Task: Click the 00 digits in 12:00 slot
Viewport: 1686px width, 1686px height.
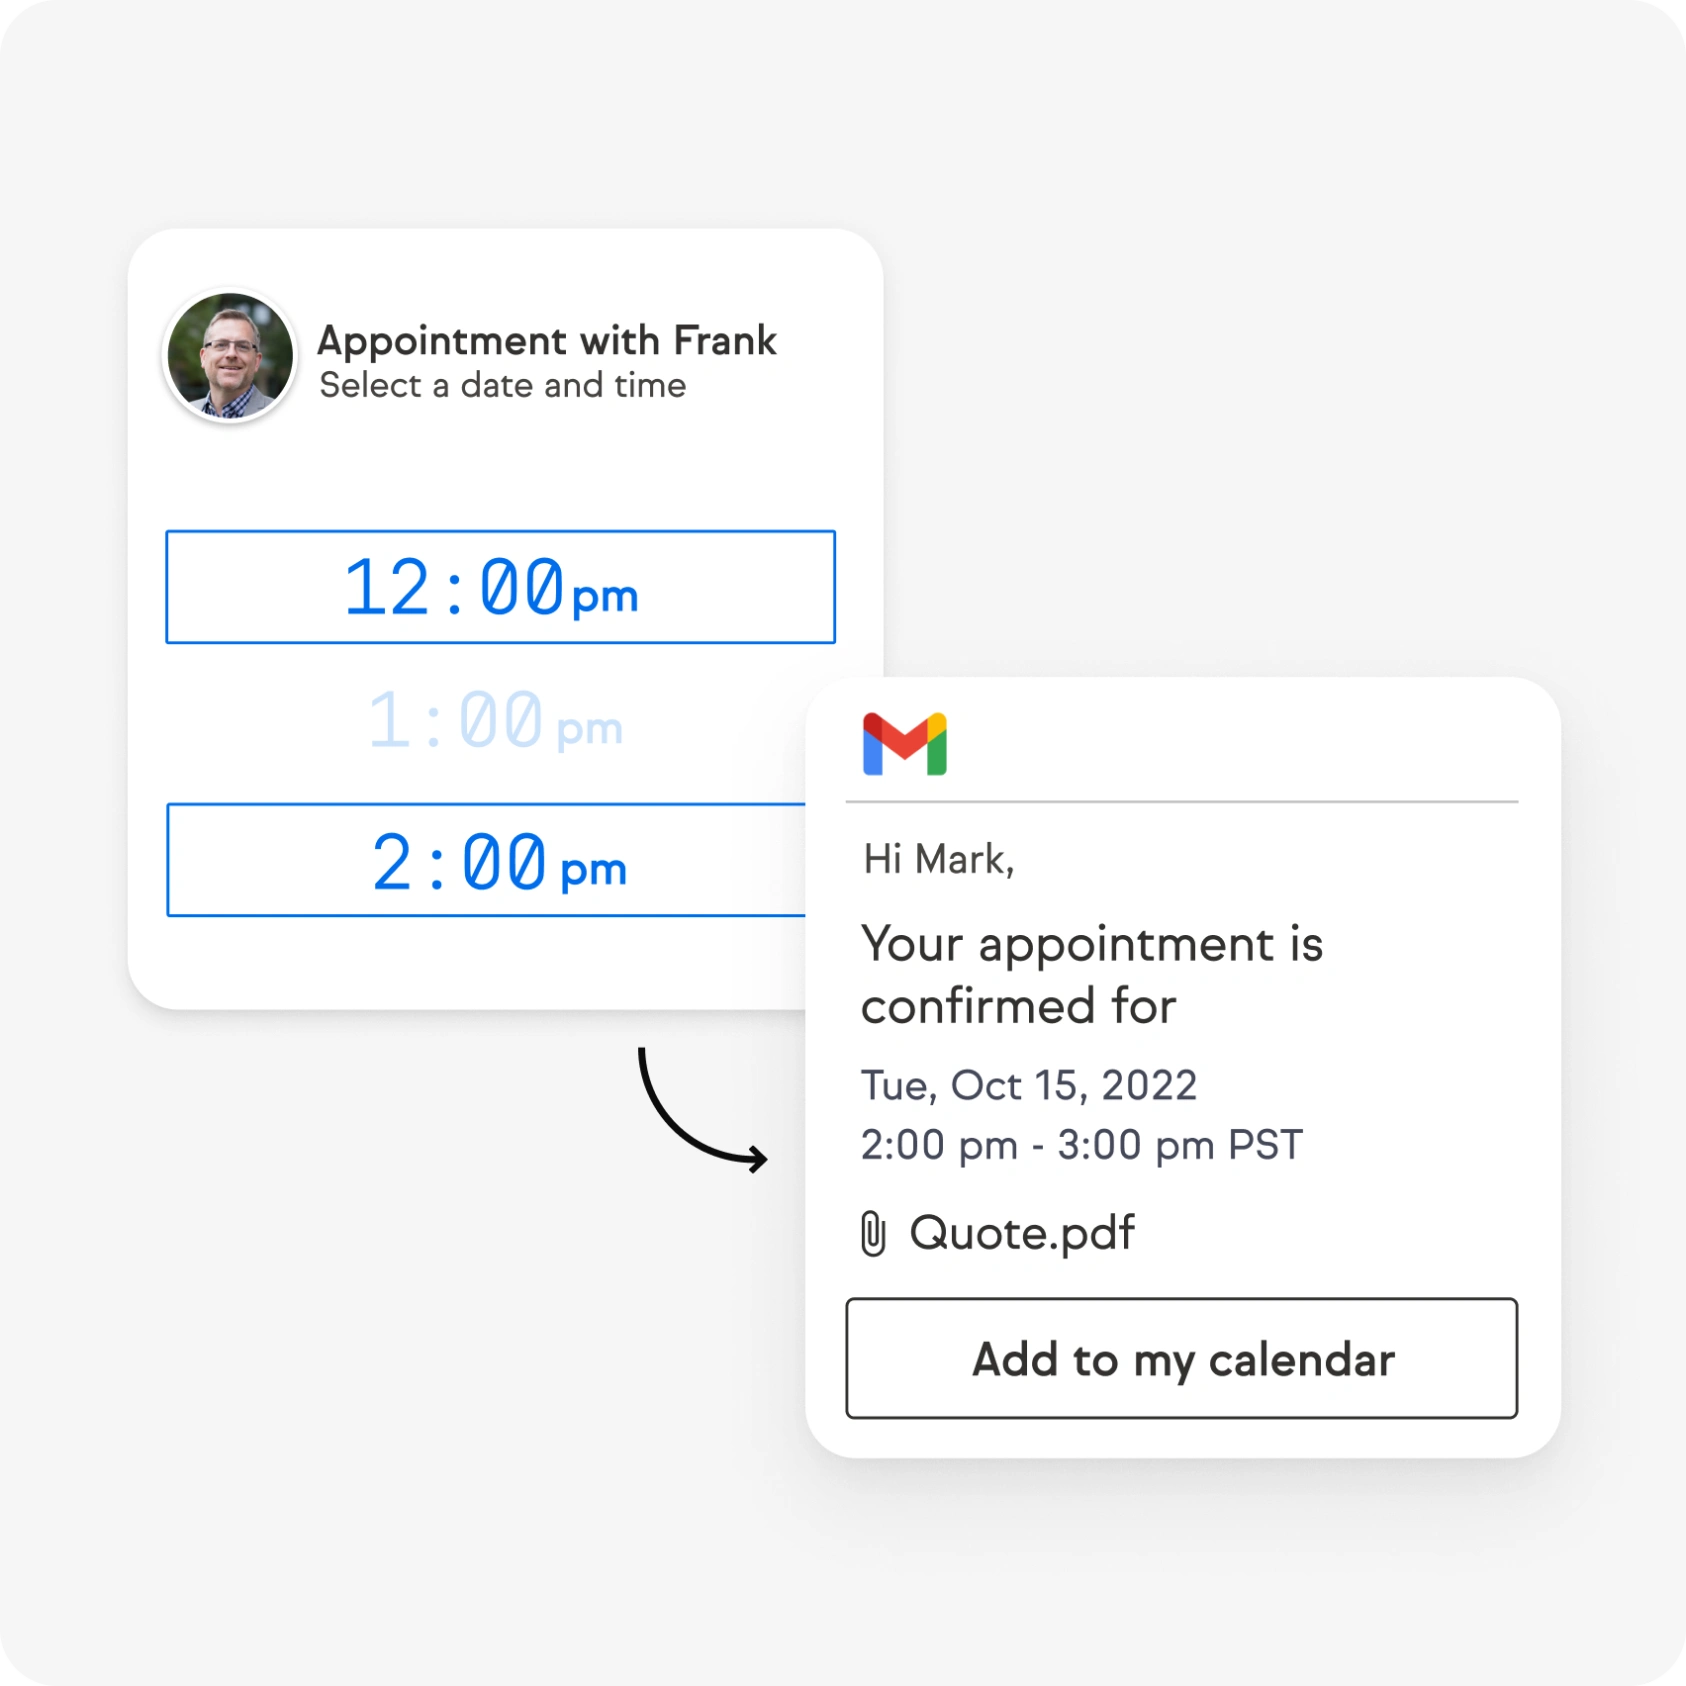Action: click(521, 587)
